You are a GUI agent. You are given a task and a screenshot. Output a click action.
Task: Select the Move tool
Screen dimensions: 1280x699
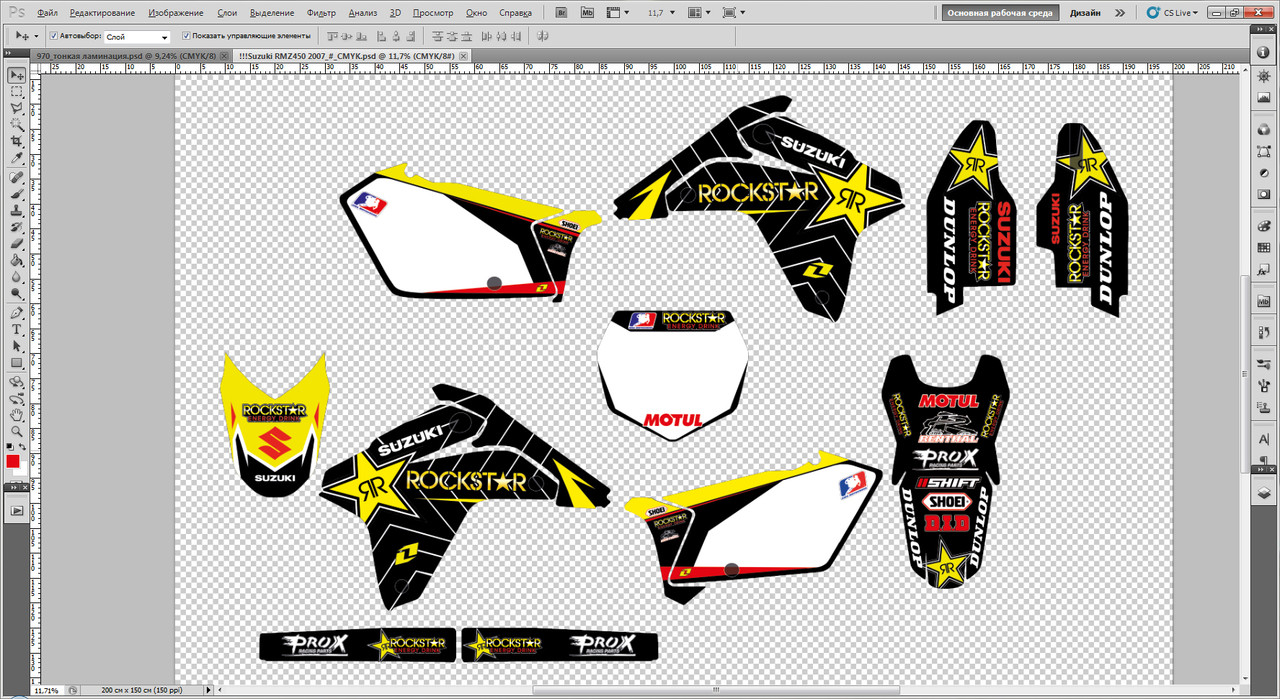[17, 76]
